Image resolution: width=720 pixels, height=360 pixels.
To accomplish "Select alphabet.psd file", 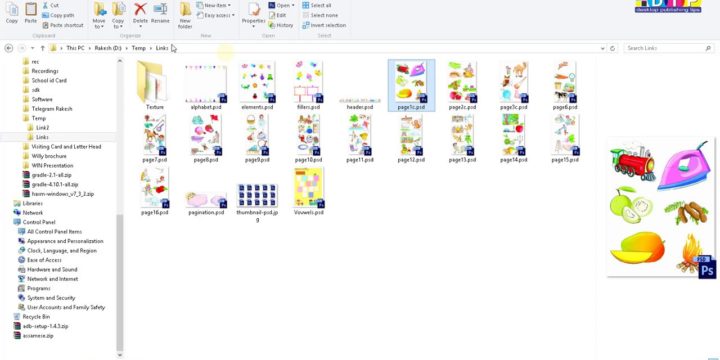I will click(x=206, y=85).
